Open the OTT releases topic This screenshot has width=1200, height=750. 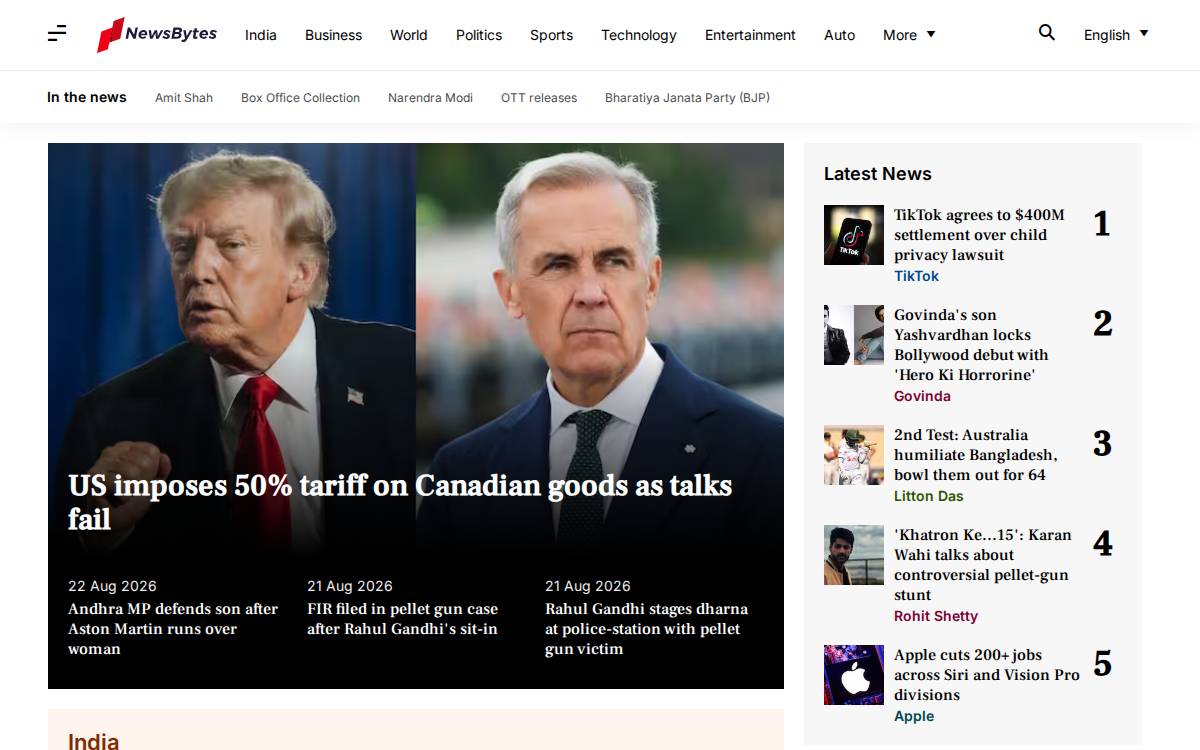539,98
